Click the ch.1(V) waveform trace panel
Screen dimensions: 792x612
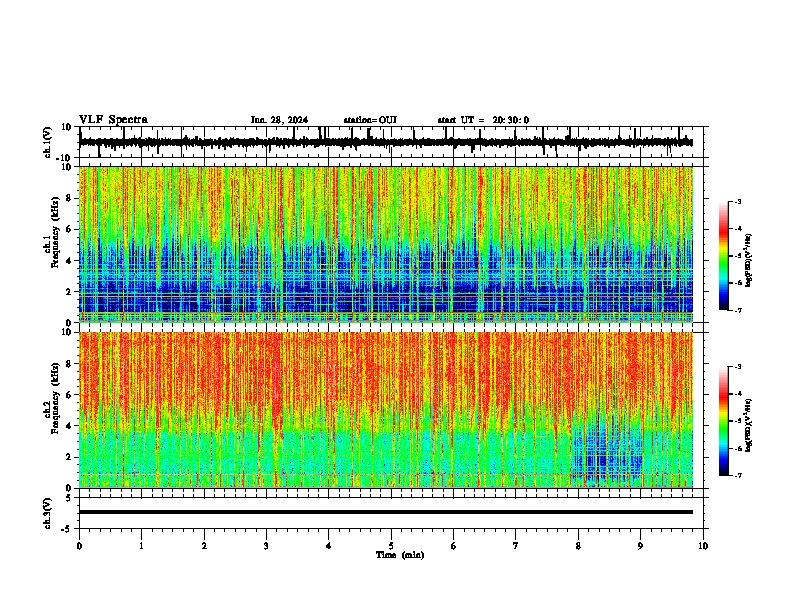click(391, 142)
